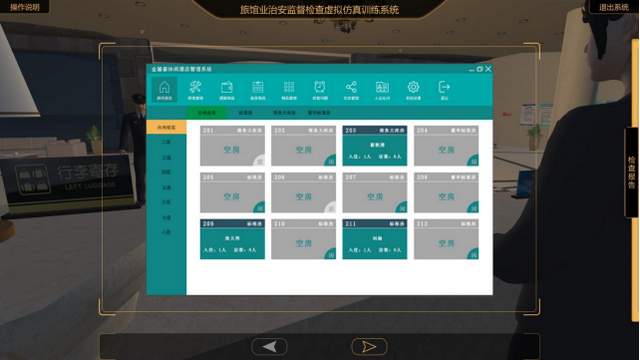The width and height of the screenshot is (640, 360).
Task: Select floor 六层 in the sidebar
Action: tap(166, 202)
